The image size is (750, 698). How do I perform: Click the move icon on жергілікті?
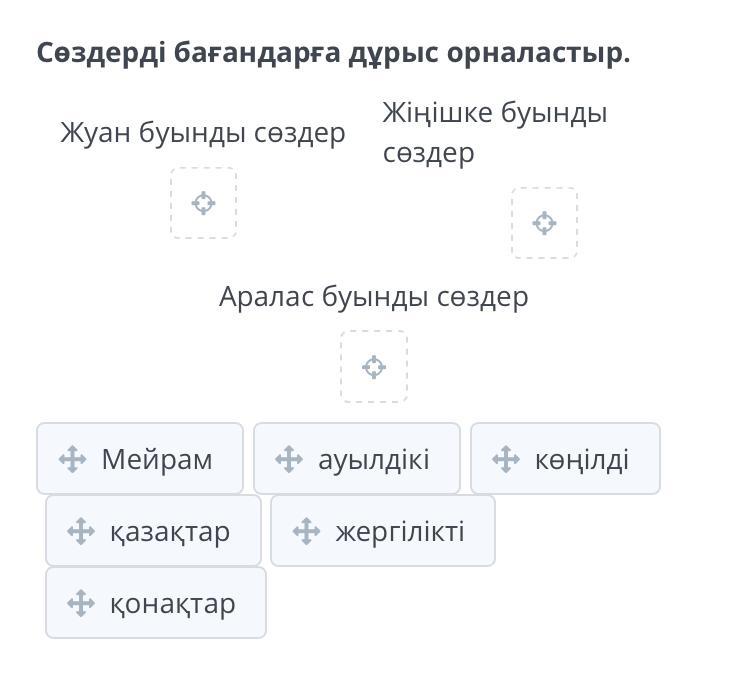click(x=306, y=531)
